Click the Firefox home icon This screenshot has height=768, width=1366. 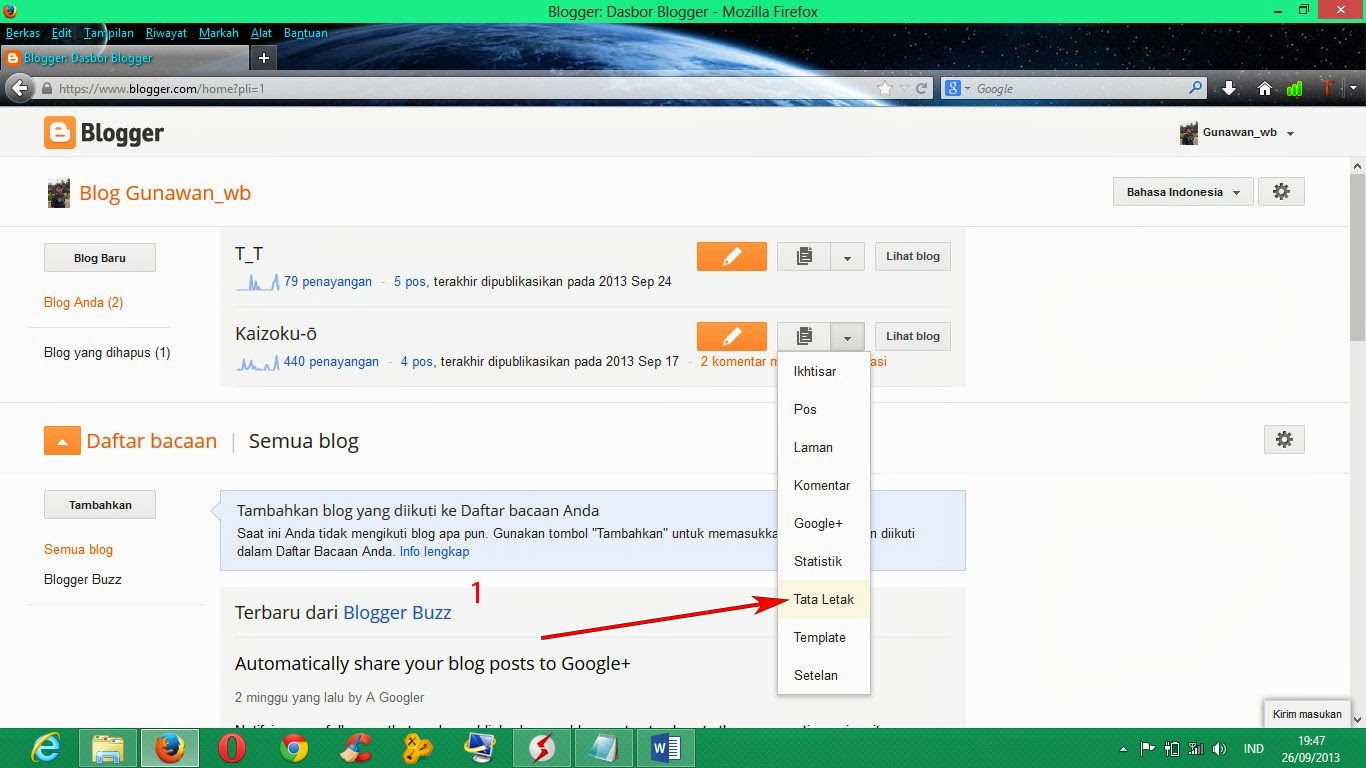[1266, 88]
